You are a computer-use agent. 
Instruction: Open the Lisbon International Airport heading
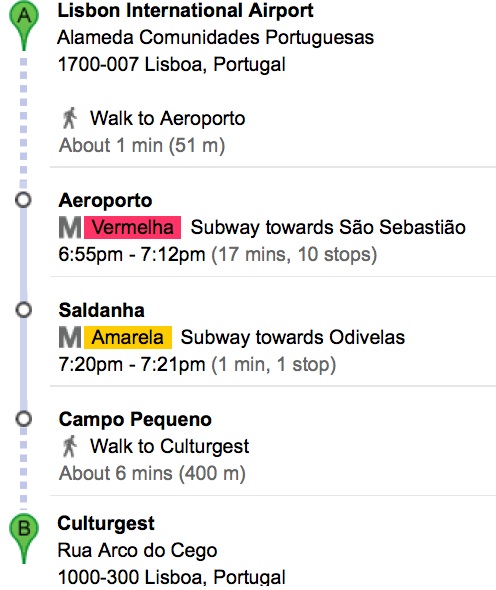[185, 10]
